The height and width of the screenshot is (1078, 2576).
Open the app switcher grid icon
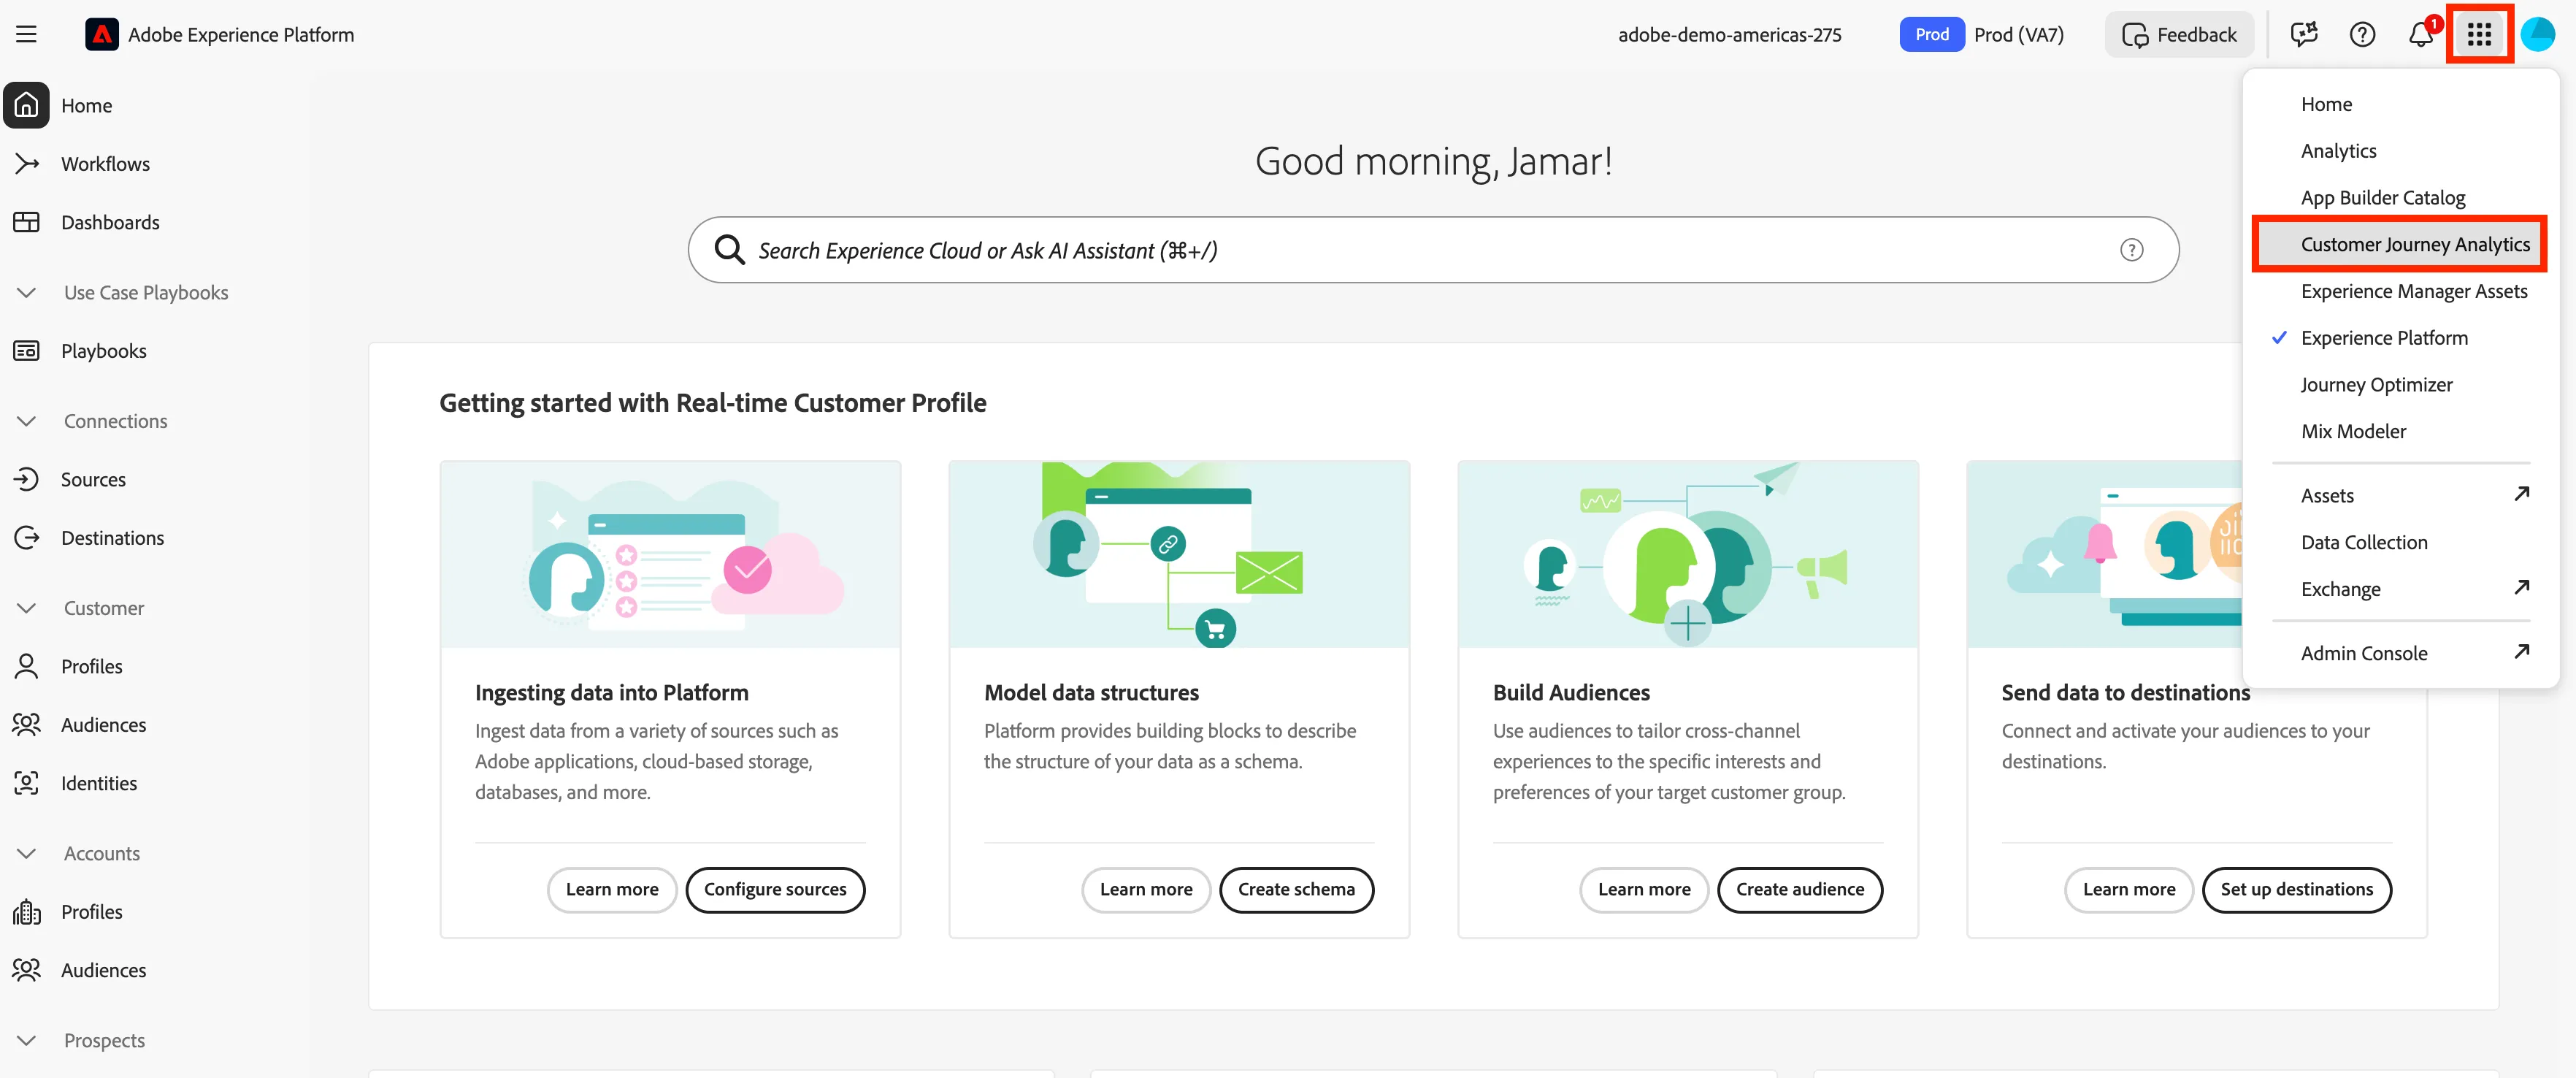coord(2478,34)
